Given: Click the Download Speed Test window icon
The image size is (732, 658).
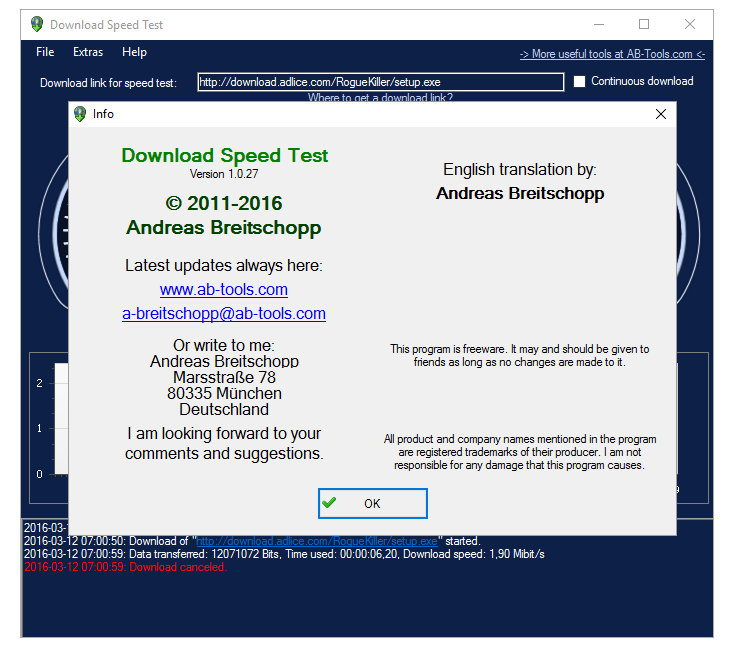Looking at the screenshot, I should (37, 24).
